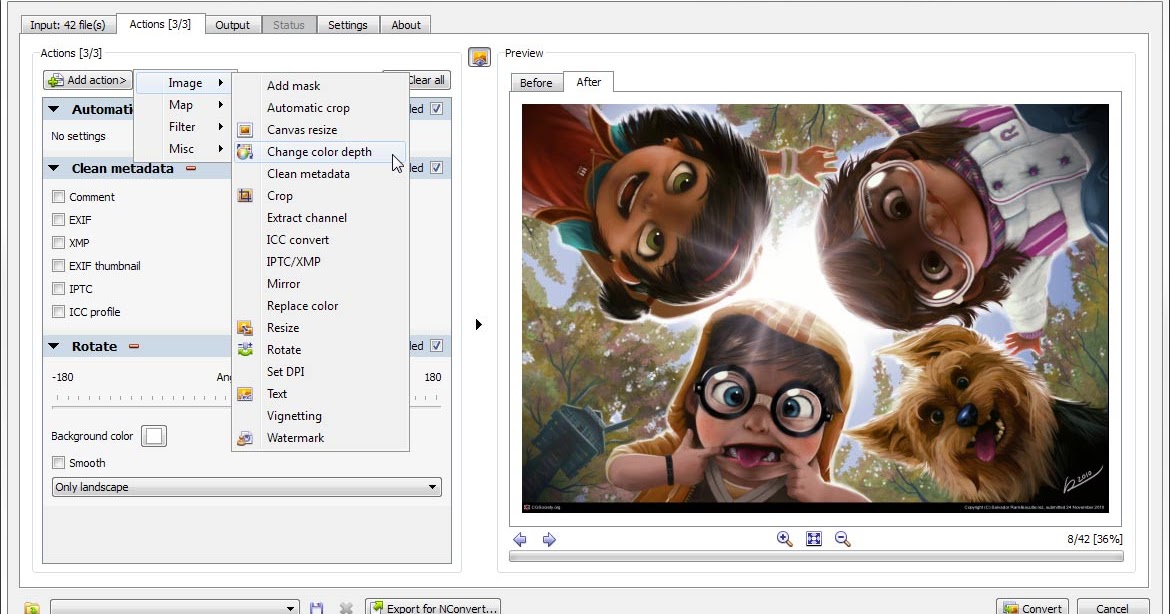Open the About tab
Image resolution: width=1170 pixels, height=614 pixels.
click(406, 25)
